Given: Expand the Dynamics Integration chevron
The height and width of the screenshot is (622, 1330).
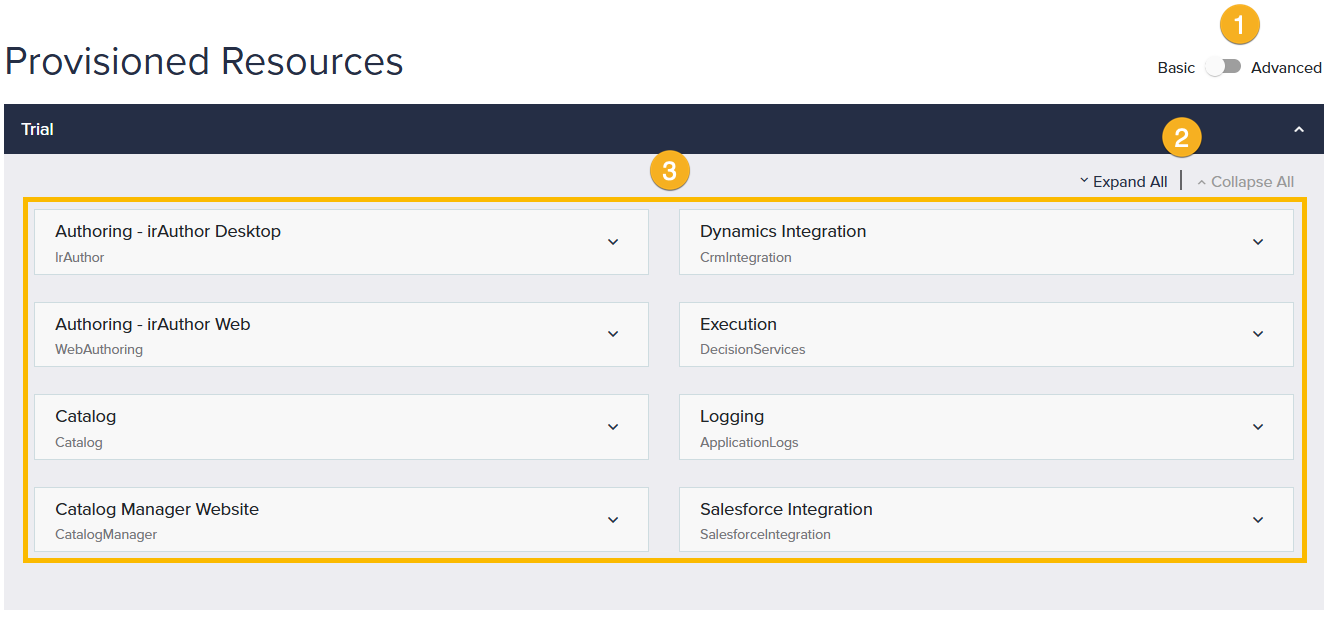Looking at the screenshot, I should [1258, 242].
